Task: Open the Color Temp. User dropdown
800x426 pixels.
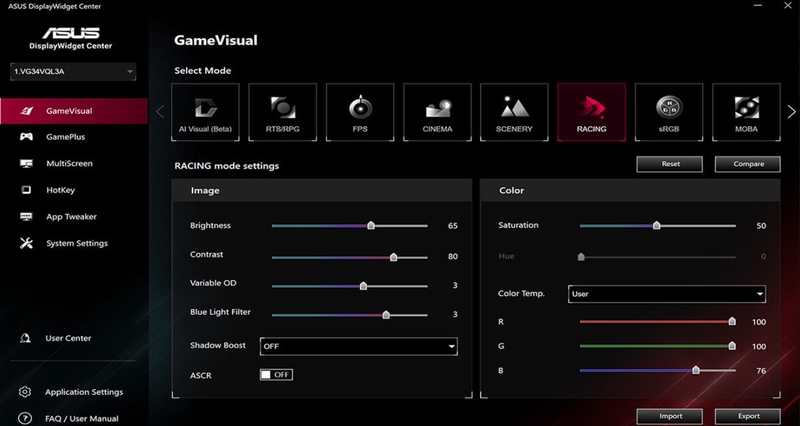Action: click(x=667, y=294)
